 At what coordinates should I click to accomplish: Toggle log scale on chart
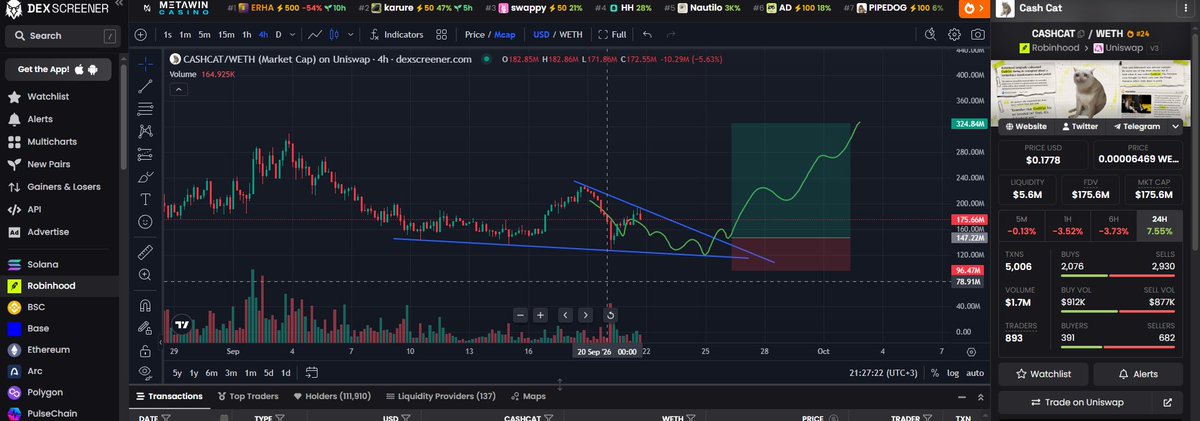pos(953,372)
